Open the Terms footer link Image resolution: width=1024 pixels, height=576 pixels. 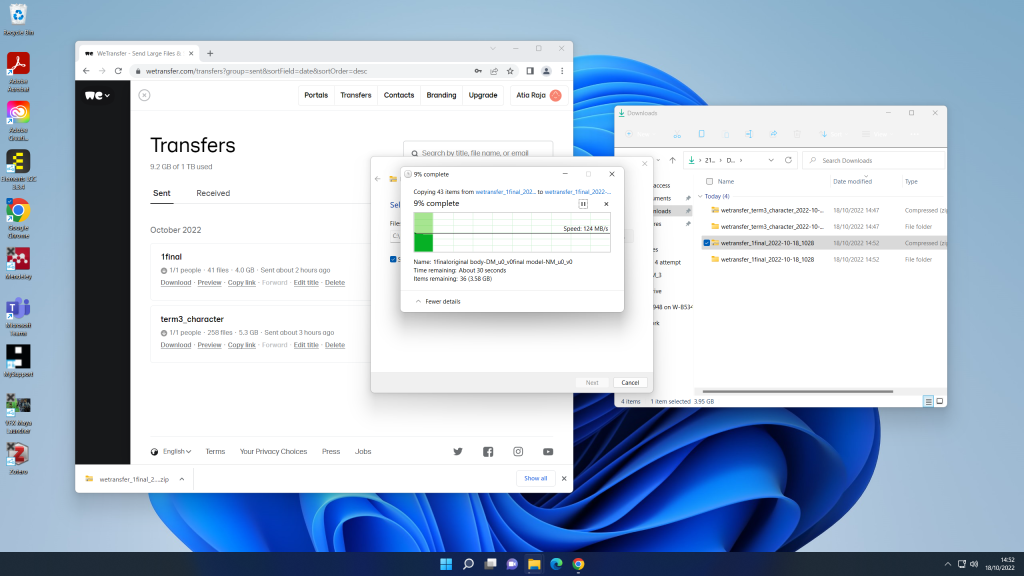coord(215,451)
